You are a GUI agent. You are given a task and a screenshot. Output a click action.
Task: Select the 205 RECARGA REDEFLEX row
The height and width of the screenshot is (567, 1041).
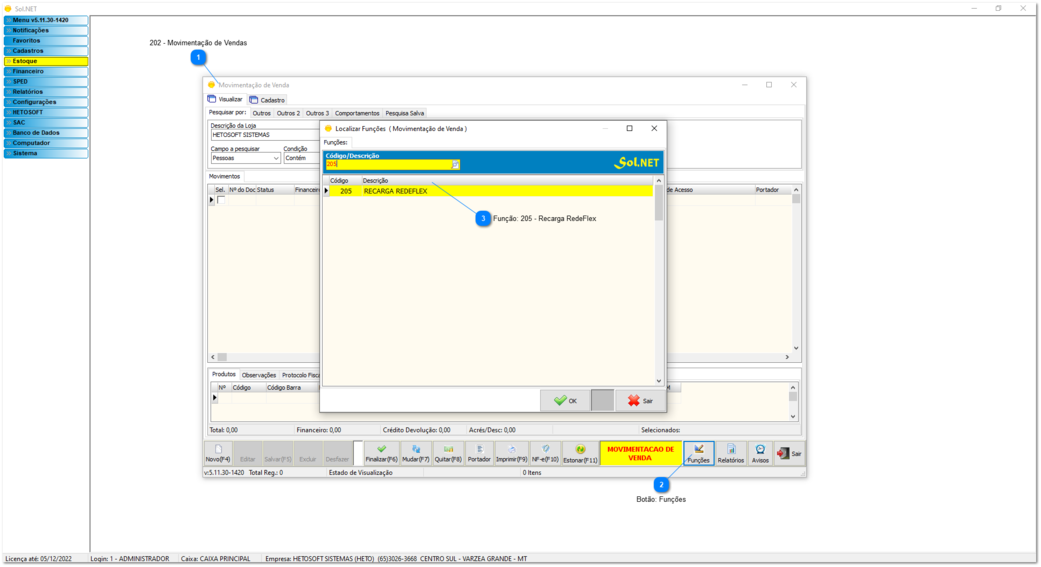coord(491,191)
